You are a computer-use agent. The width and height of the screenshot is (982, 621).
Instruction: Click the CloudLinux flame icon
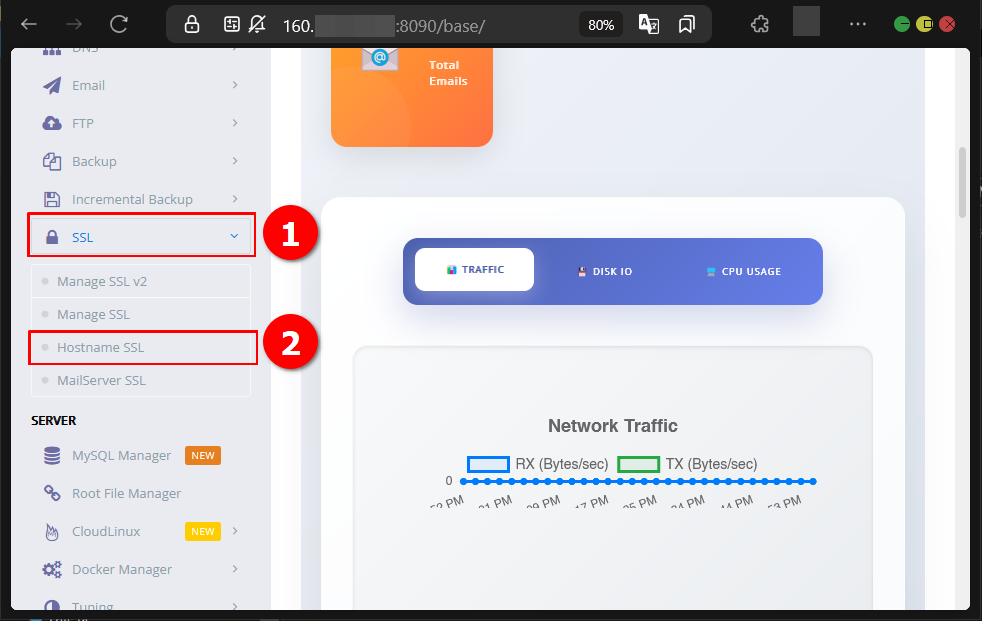click(52, 531)
